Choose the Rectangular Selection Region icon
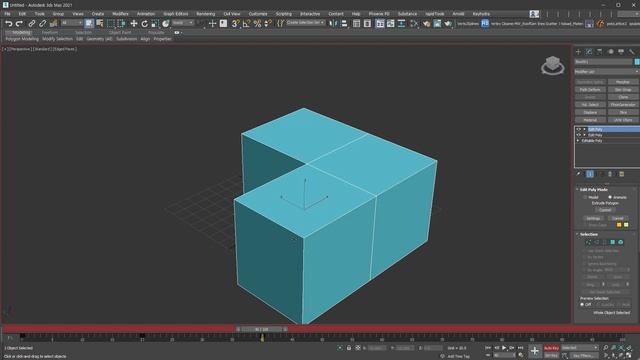This screenshot has width=640, height=360. coord(111,24)
